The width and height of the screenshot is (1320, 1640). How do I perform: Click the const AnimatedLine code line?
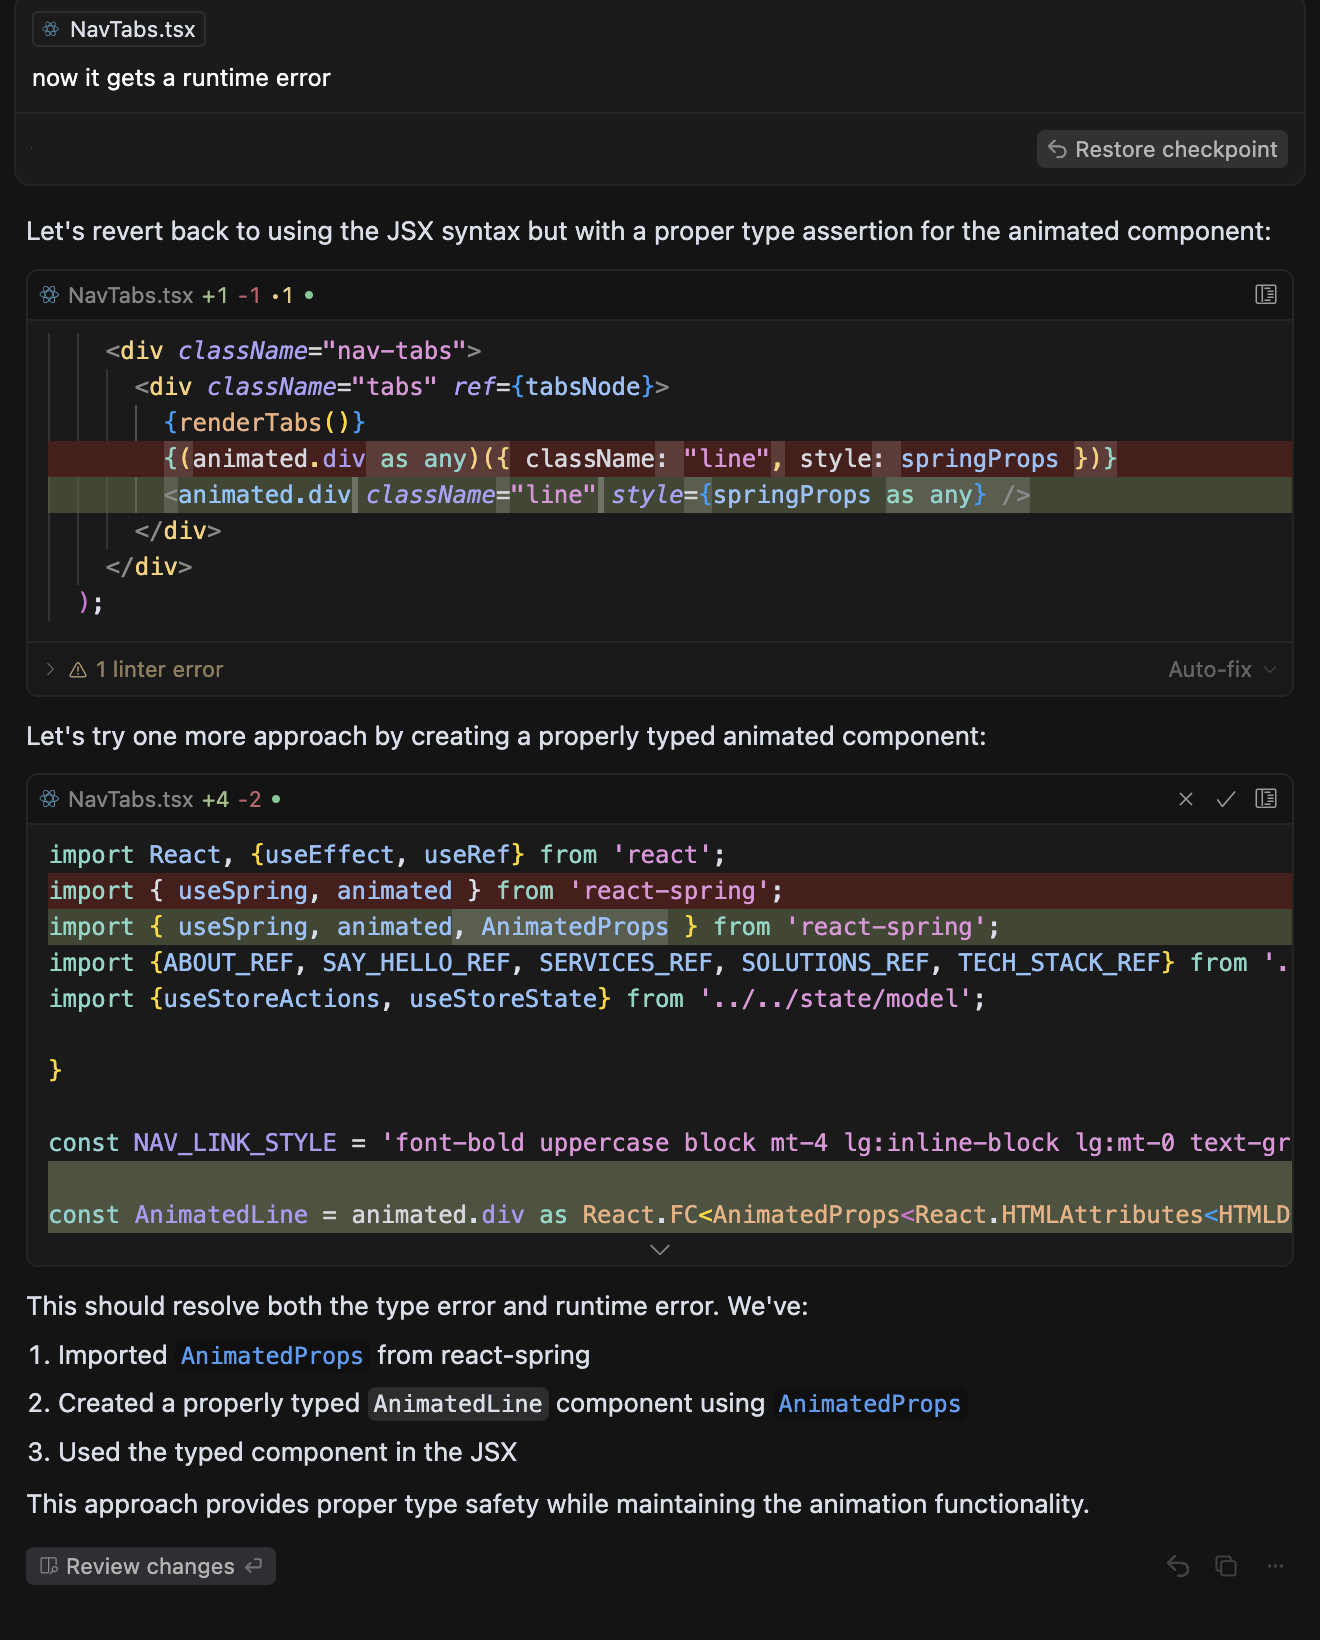tap(670, 1215)
